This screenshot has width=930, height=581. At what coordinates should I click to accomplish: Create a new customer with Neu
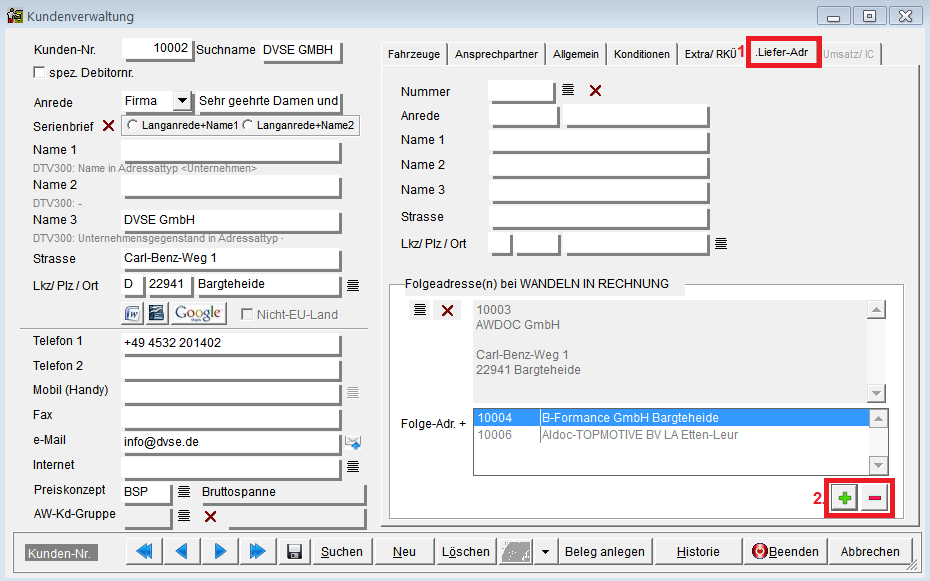point(405,552)
